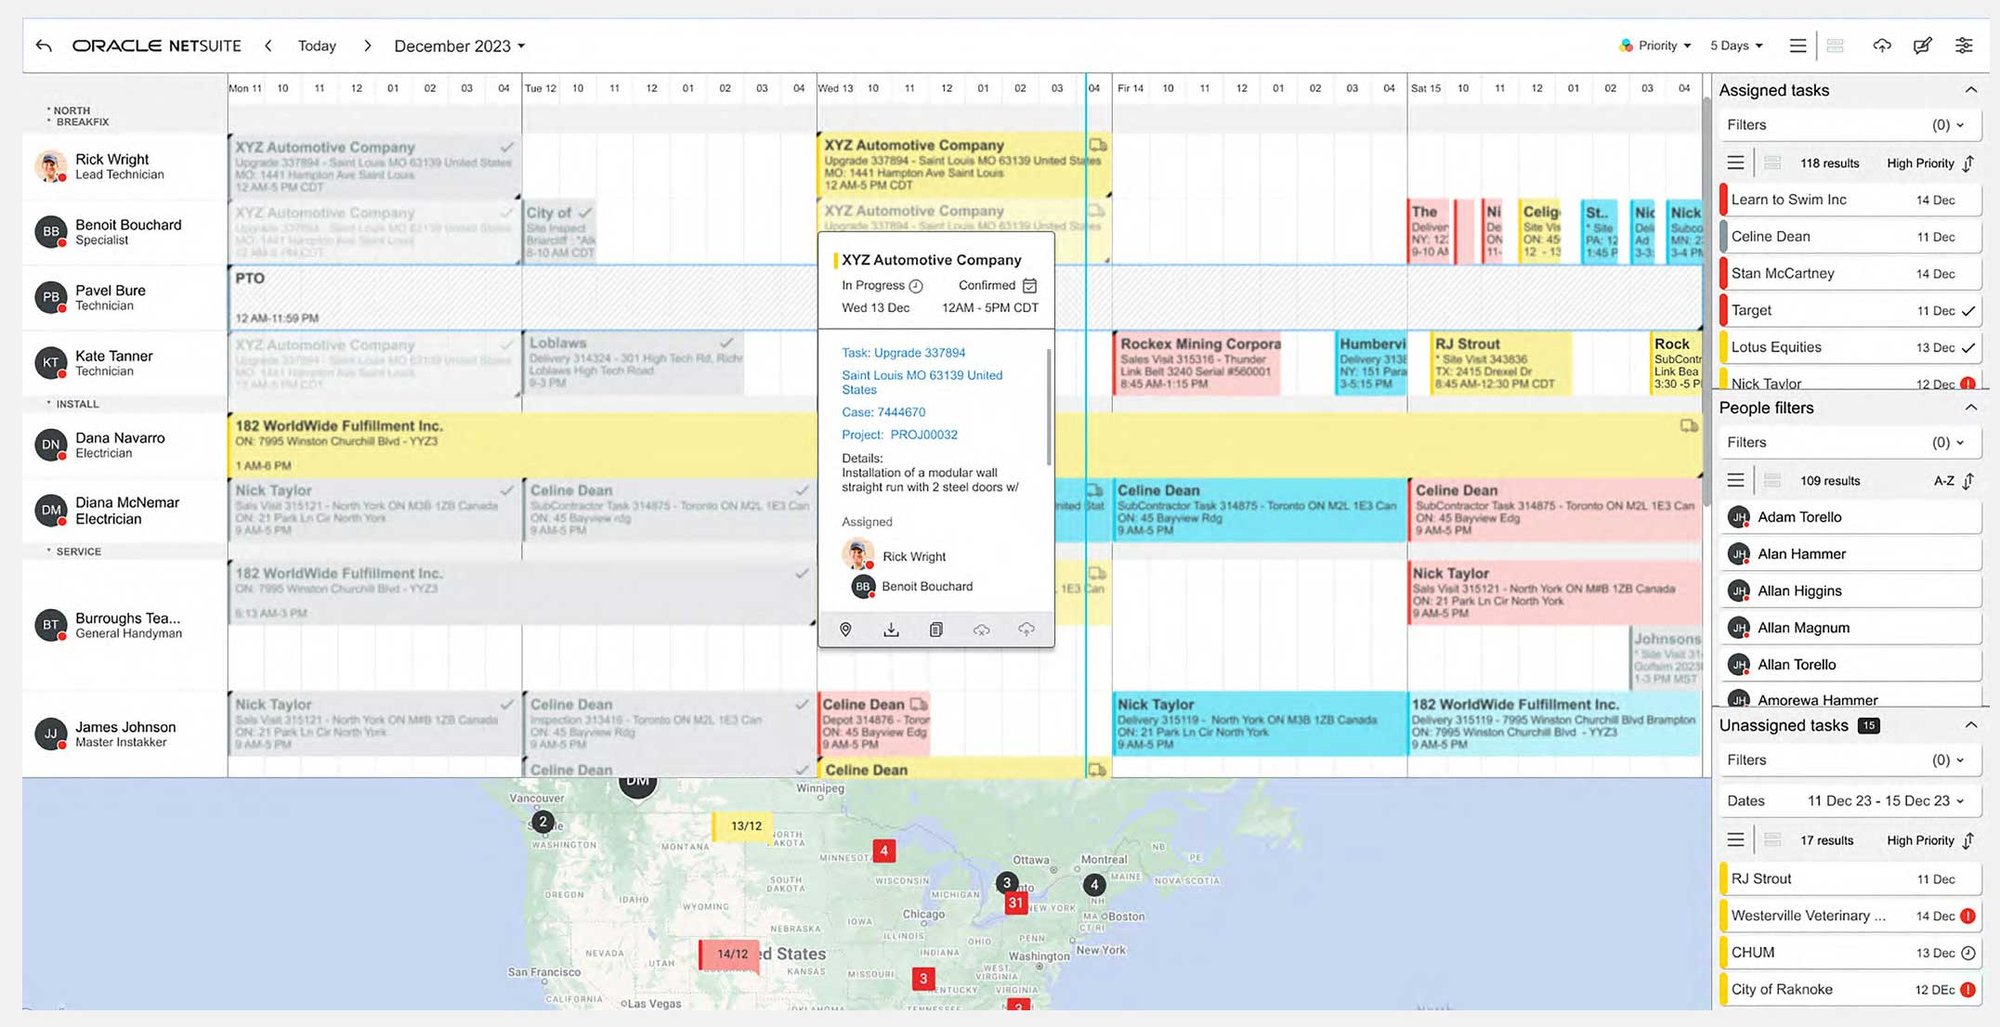Screen dimensions: 2000x1027
Task: Switch Unassigned tasks to card layout
Action: [x=1772, y=841]
